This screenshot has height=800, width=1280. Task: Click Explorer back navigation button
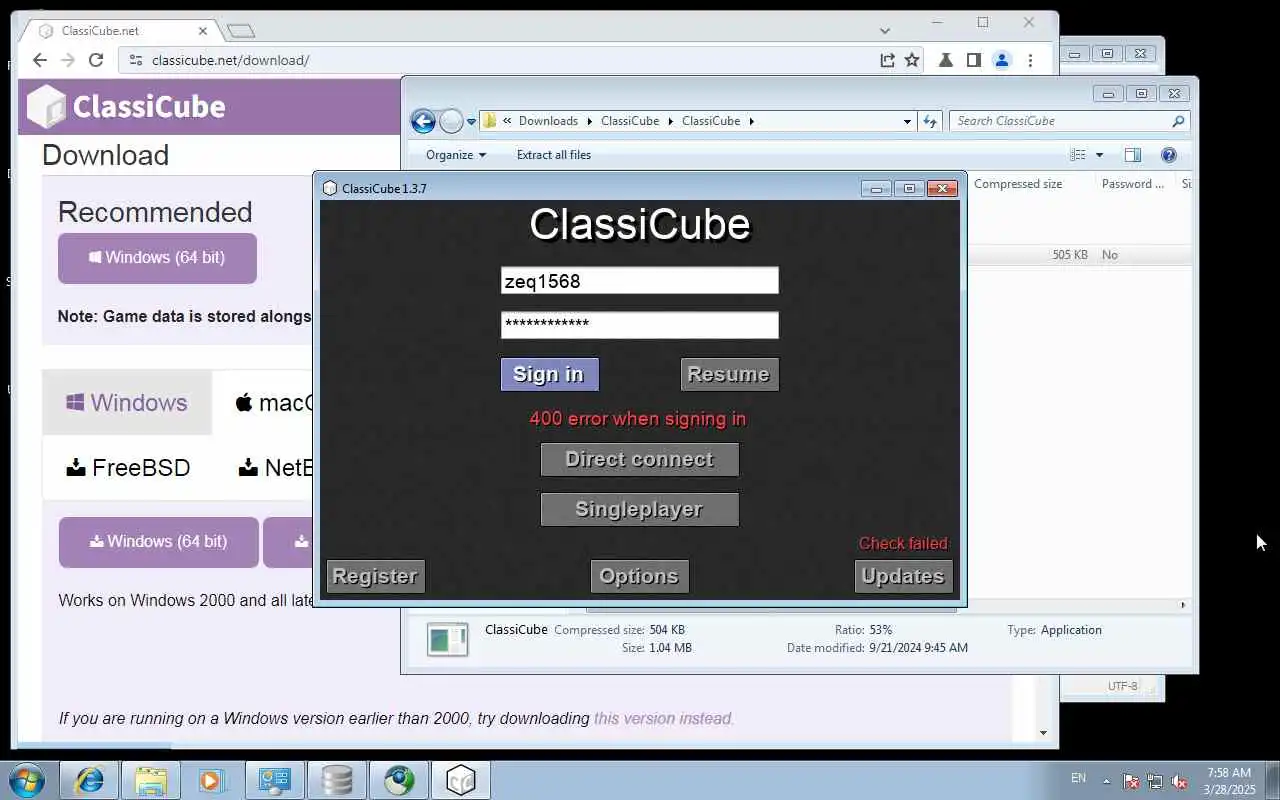pyautogui.click(x=423, y=121)
